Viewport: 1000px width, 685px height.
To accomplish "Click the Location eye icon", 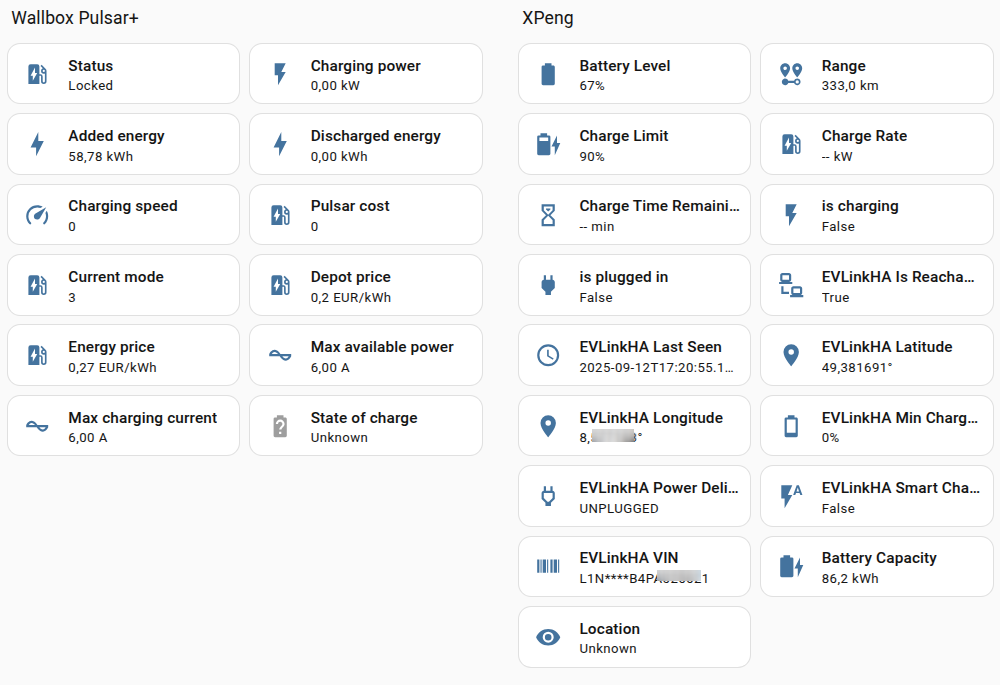I will (x=548, y=637).
